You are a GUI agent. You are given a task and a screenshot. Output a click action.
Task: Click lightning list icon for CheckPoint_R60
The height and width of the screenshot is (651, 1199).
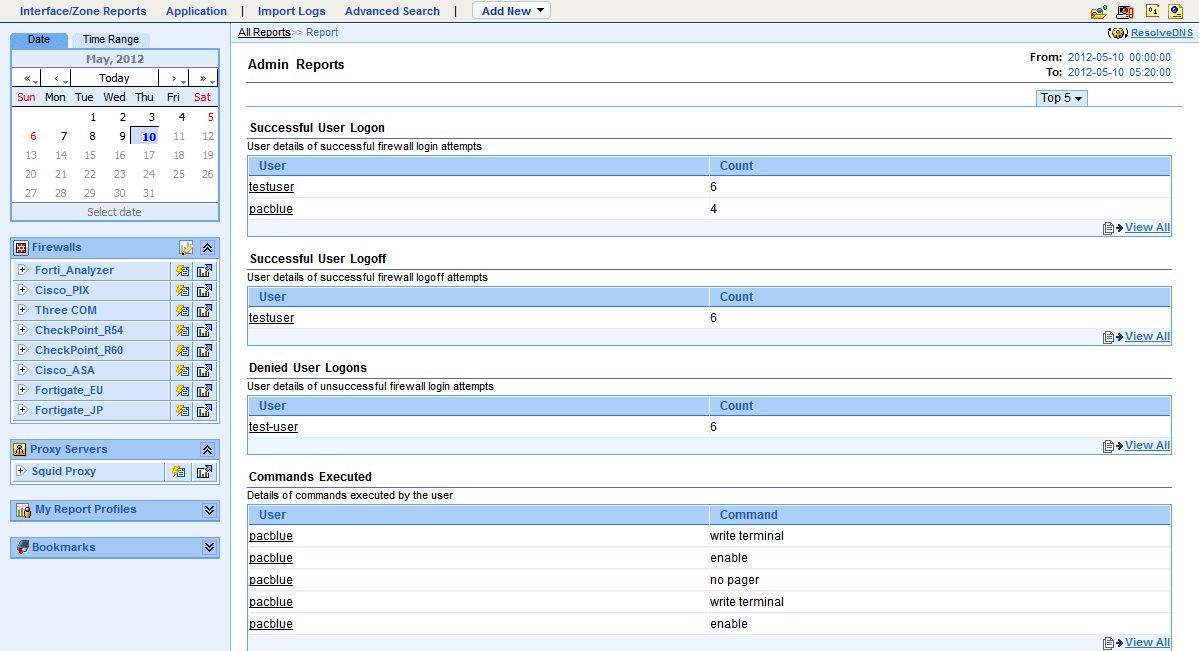182,350
